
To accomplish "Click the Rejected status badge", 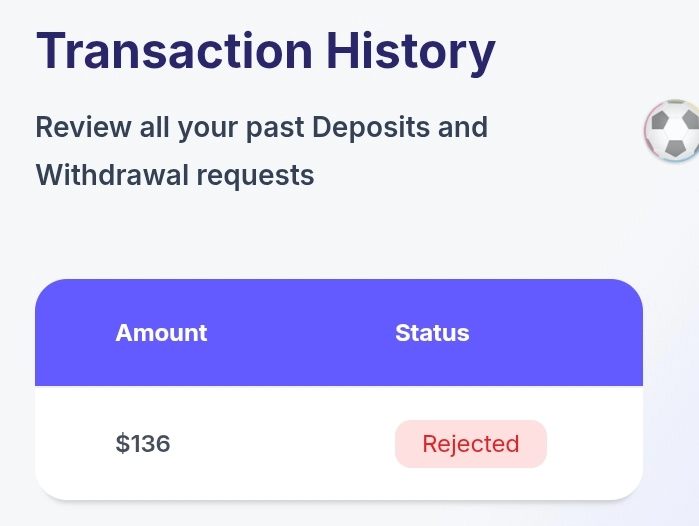I will point(471,444).
